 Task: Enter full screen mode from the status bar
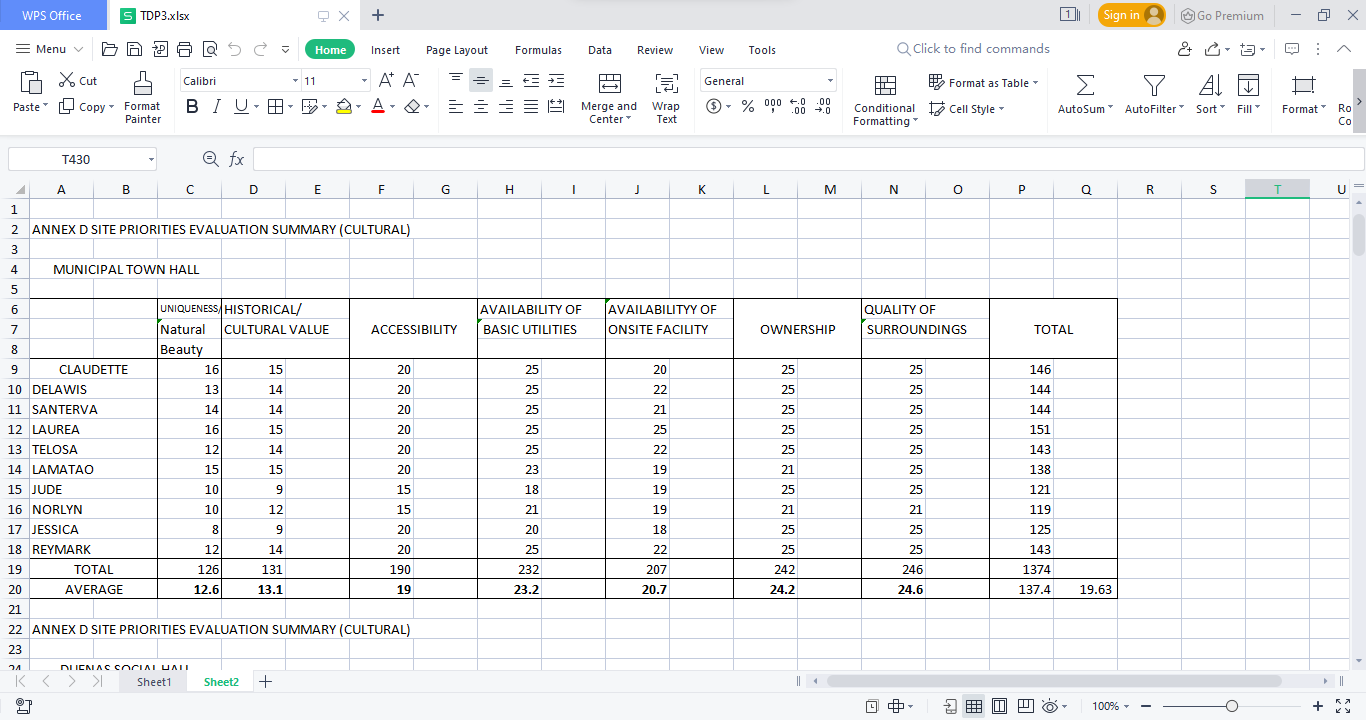click(x=1343, y=706)
